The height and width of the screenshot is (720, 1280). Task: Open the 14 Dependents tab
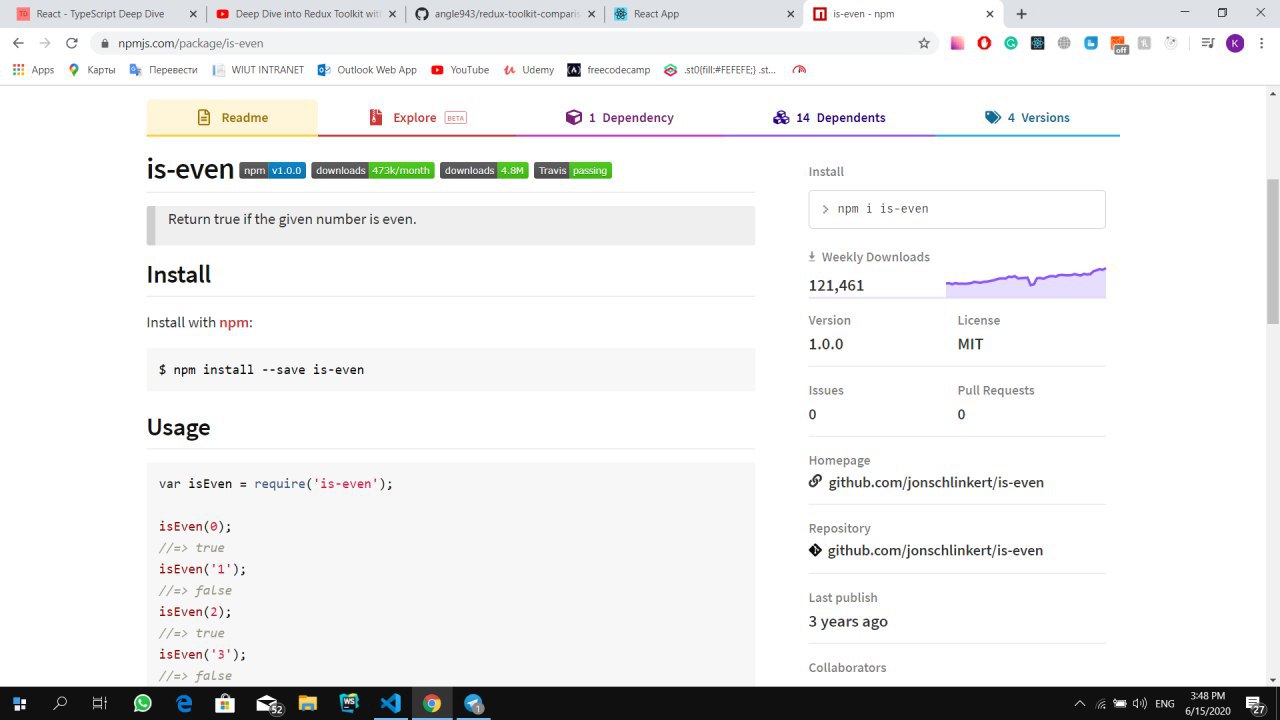(x=829, y=118)
